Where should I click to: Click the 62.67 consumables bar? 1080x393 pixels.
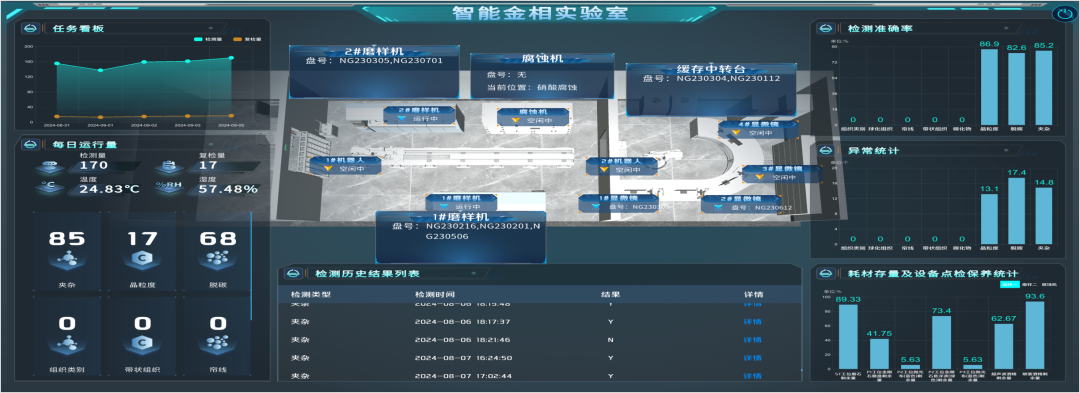click(1004, 346)
